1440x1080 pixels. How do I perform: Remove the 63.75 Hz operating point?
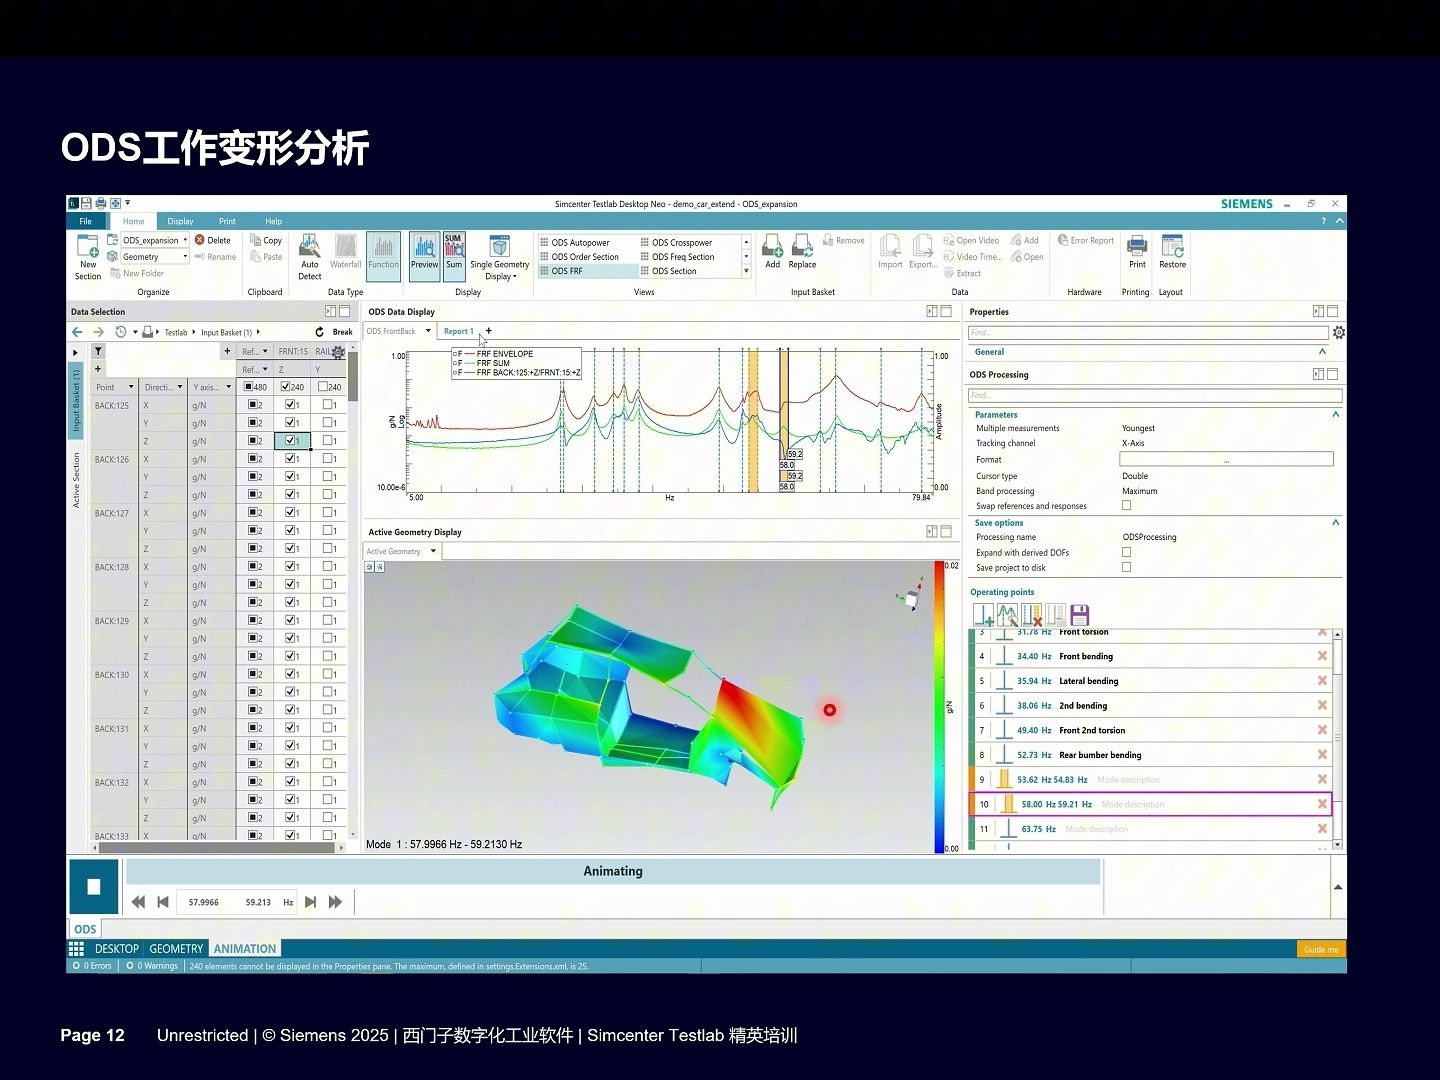[1322, 829]
